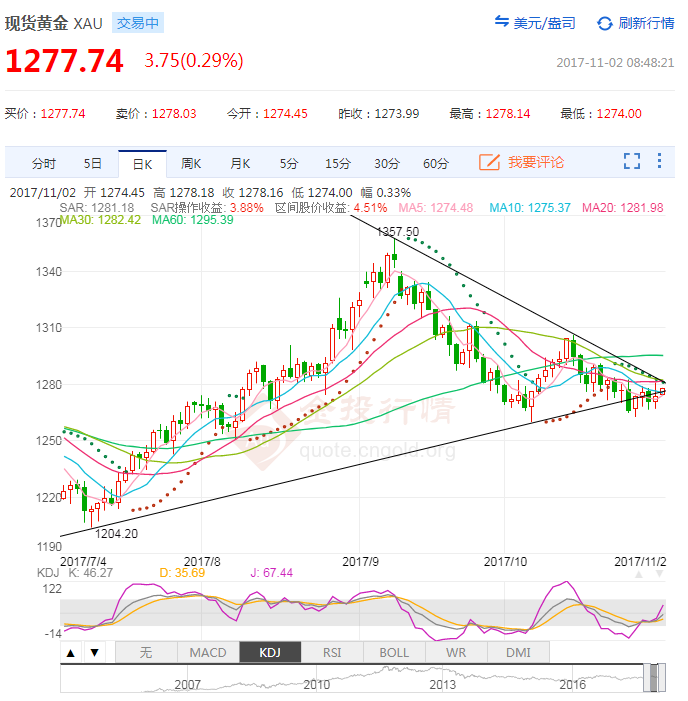
Task: Select the BOLL indicator button
Action: tap(394, 652)
